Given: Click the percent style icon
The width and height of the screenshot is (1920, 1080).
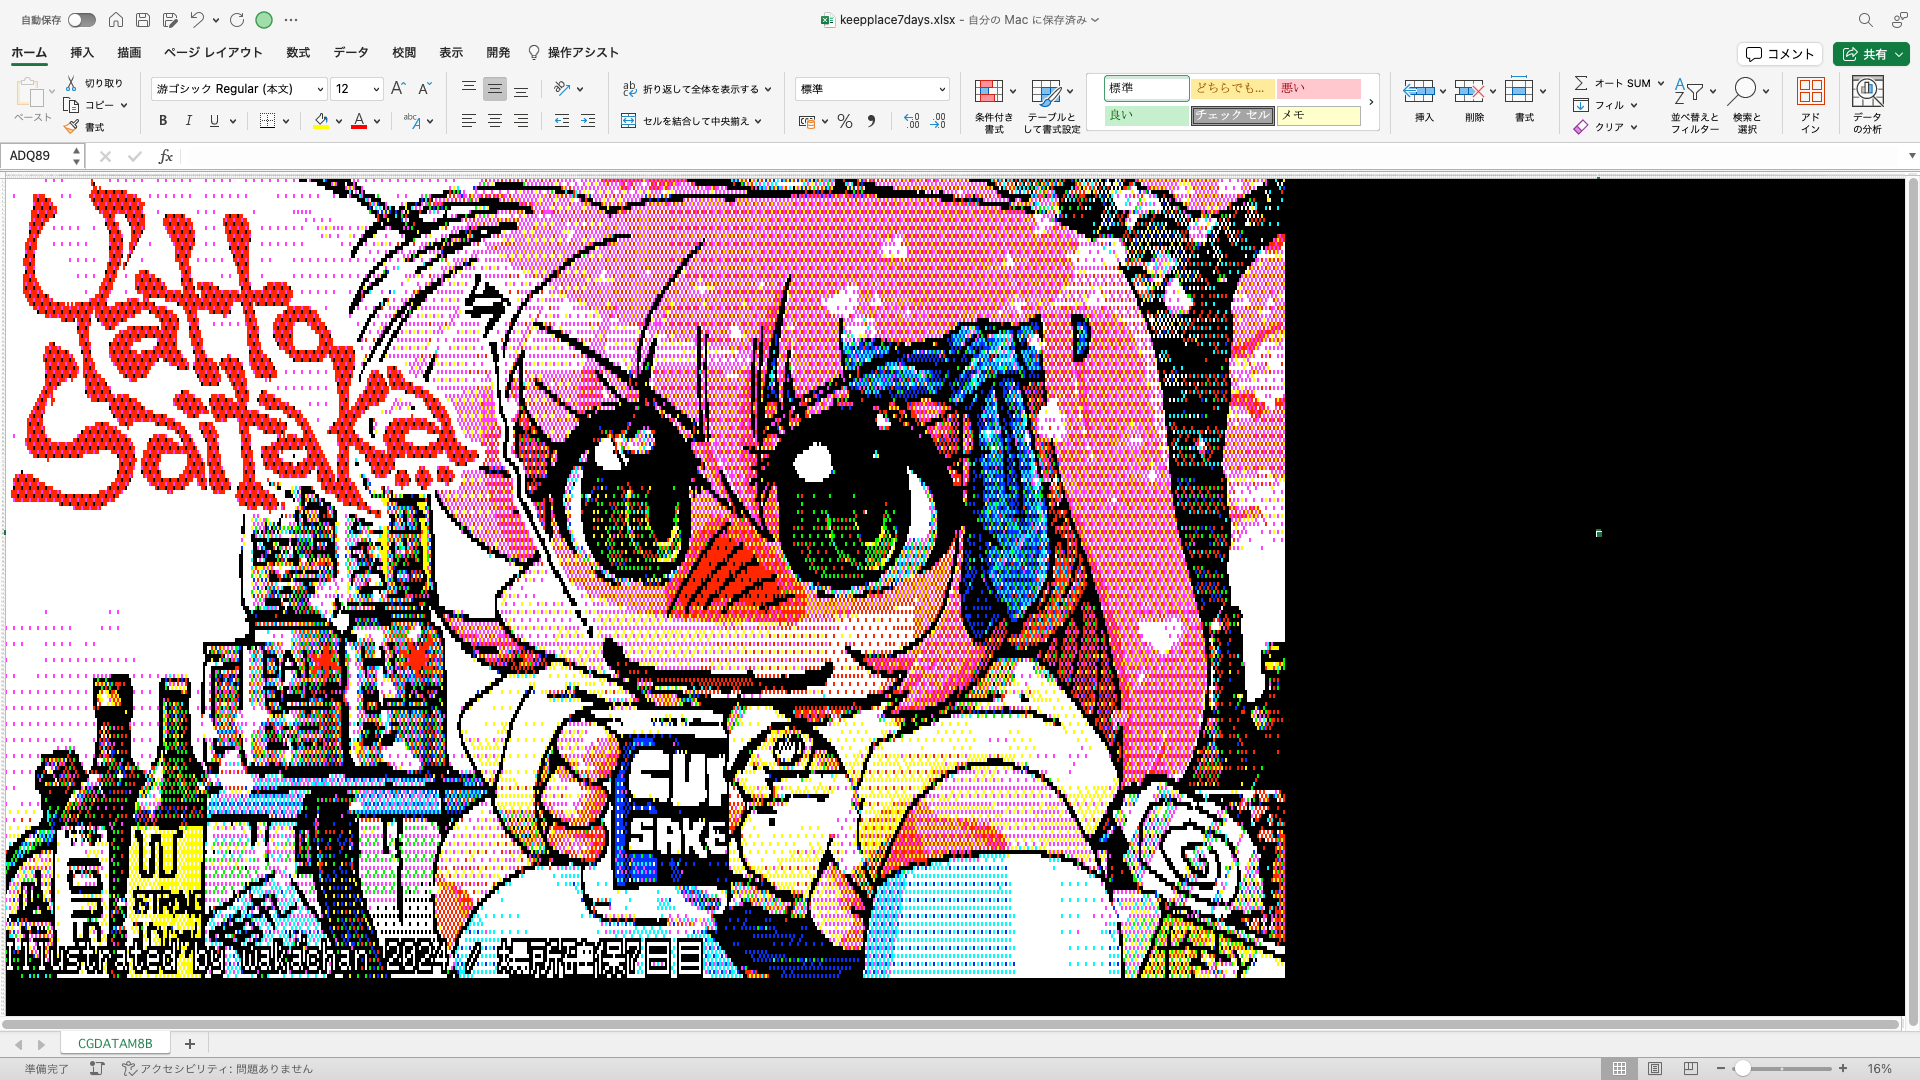Looking at the screenshot, I should pyautogui.click(x=845, y=121).
